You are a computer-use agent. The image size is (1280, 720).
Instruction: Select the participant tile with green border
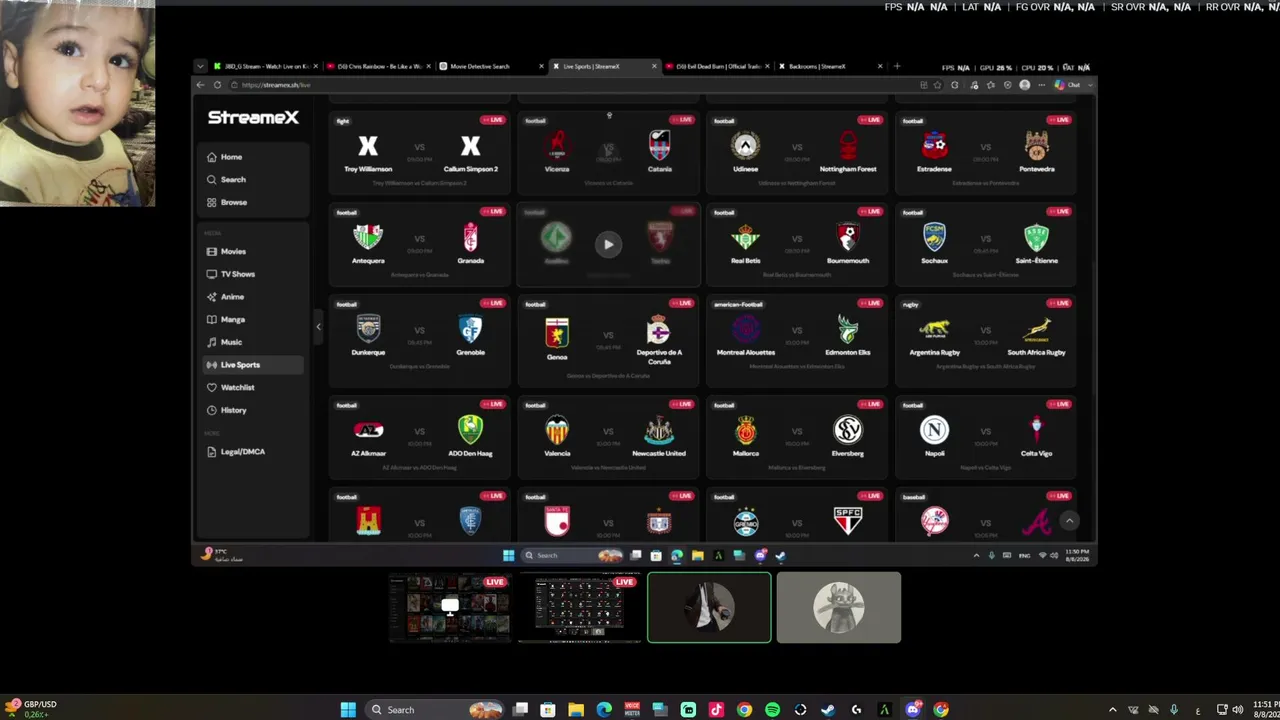tap(709, 608)
